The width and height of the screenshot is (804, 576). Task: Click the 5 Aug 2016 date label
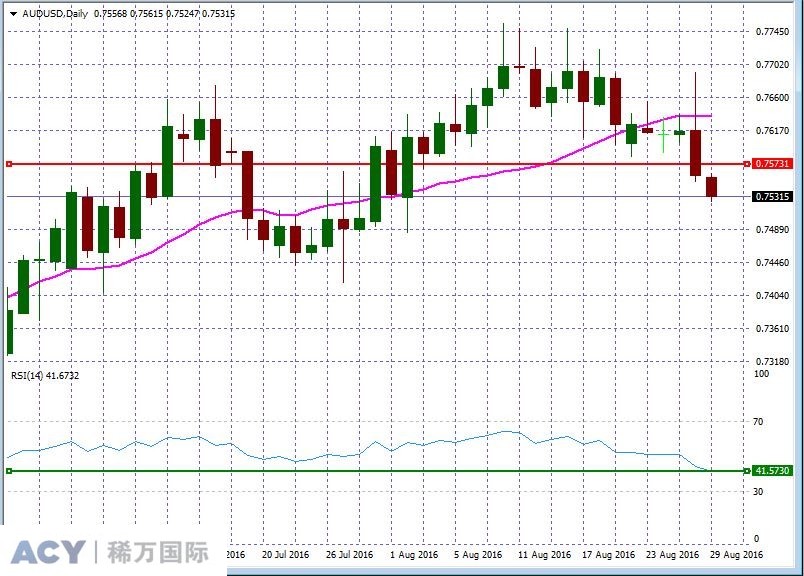tap(478, 554)
